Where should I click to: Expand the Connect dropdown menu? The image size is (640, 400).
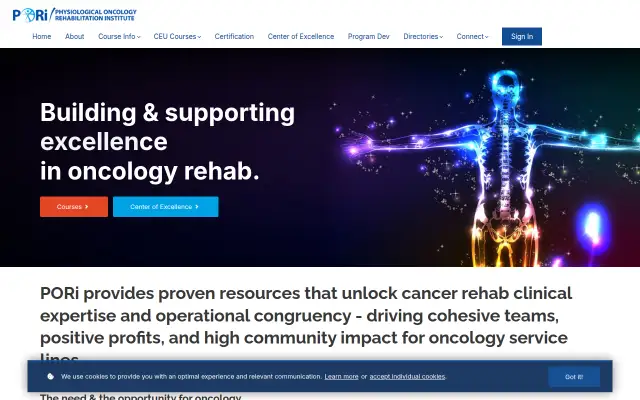point(472,36)
